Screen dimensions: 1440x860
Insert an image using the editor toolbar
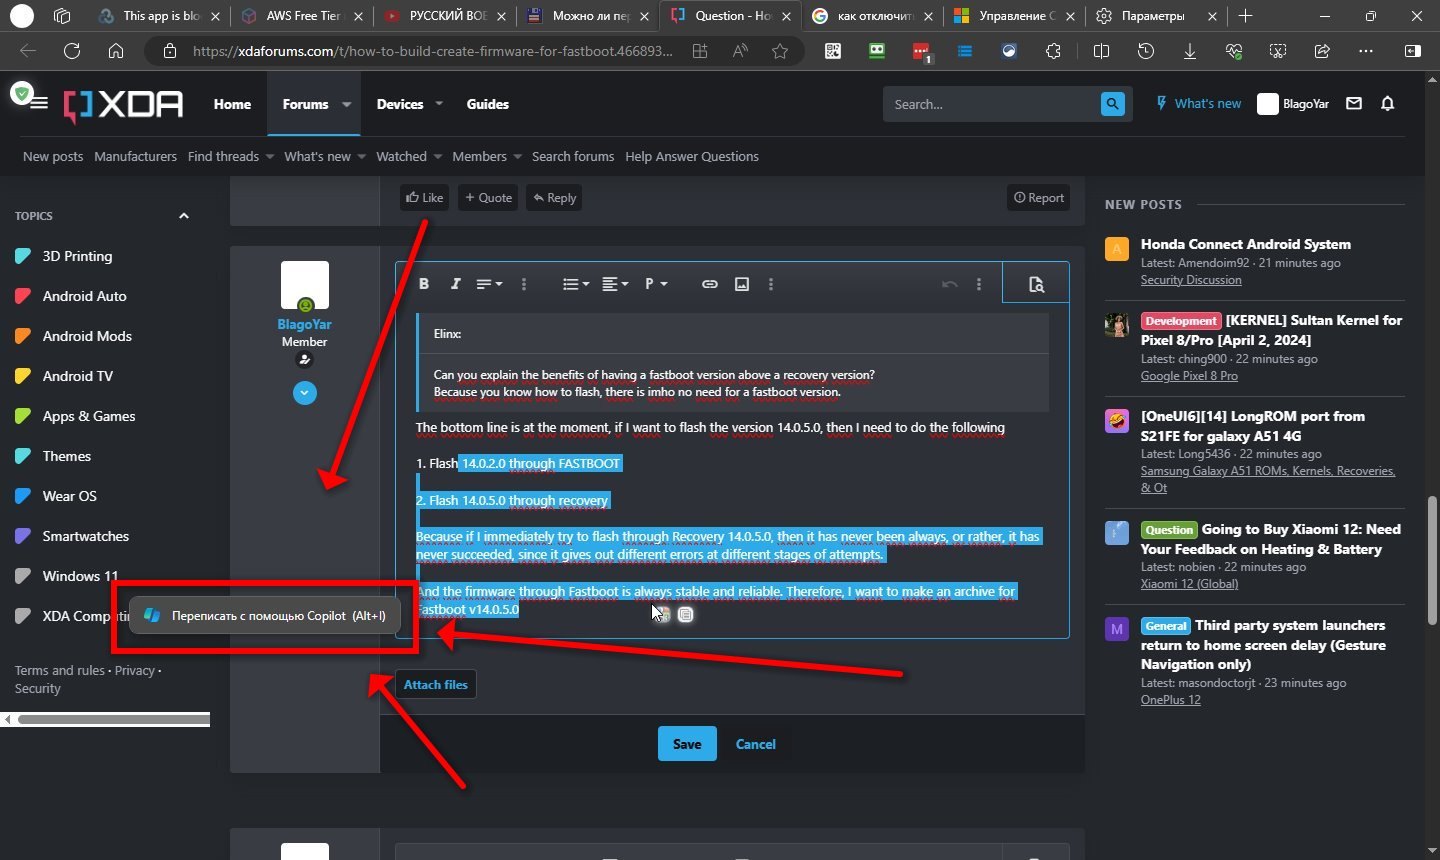742,284
